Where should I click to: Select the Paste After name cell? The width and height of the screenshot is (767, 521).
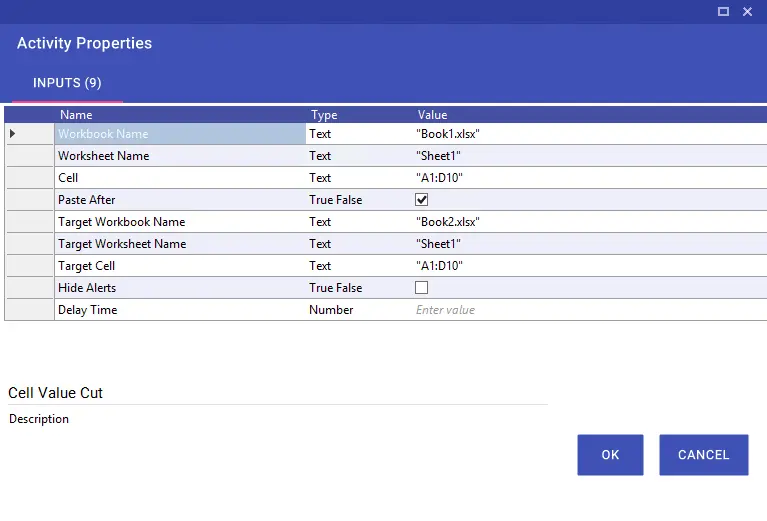(x=180, y=200)
